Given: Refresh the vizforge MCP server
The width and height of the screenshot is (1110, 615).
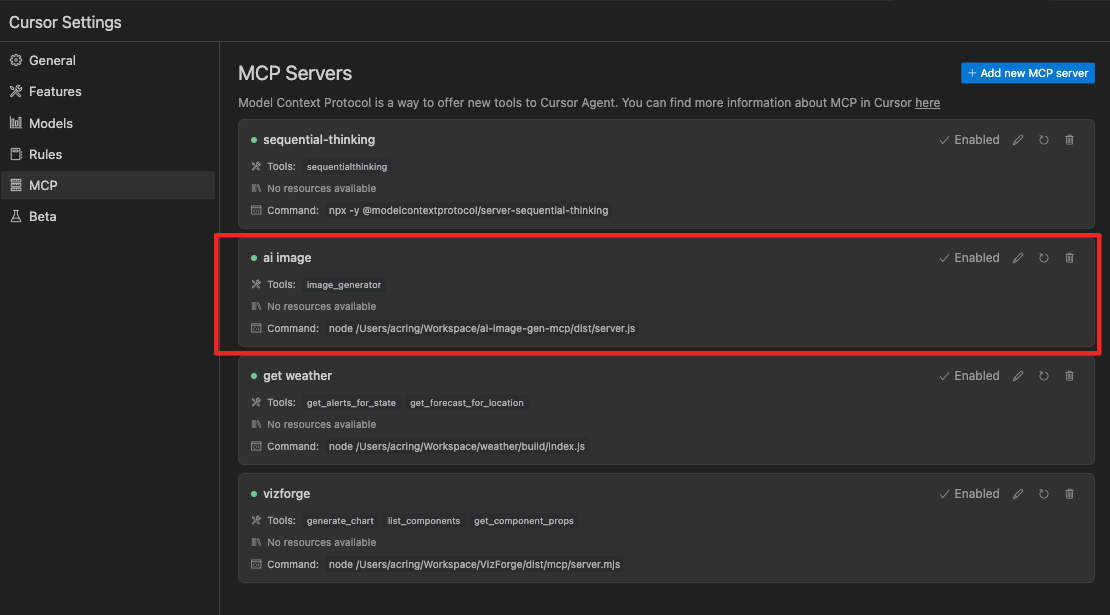Looking at the screenshot, I should point(1044,494).
